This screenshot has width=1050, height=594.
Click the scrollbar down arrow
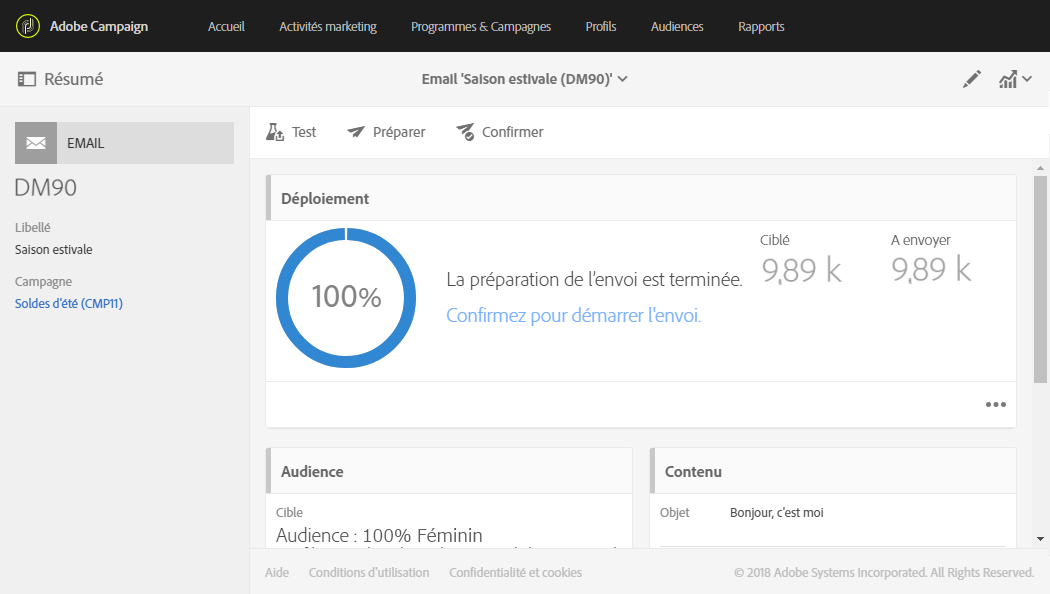1040,538
